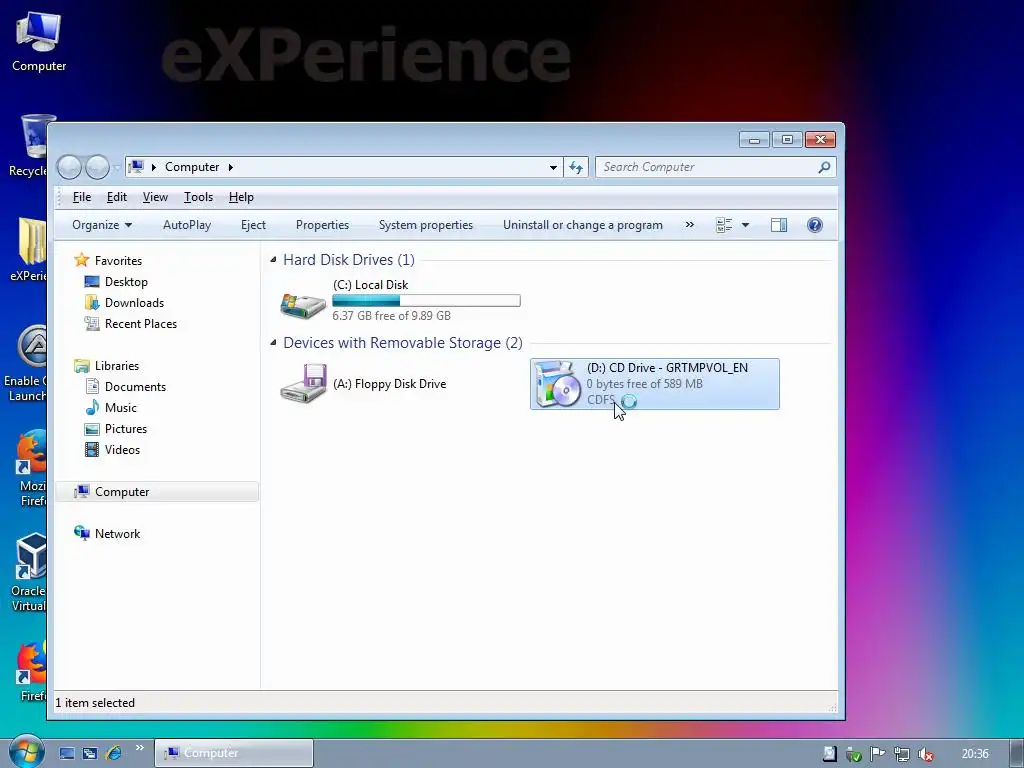The height and width of the screenshot is (768, 1024).
Task: Click the 6.37 GB free text
Action: coord(391,316)
